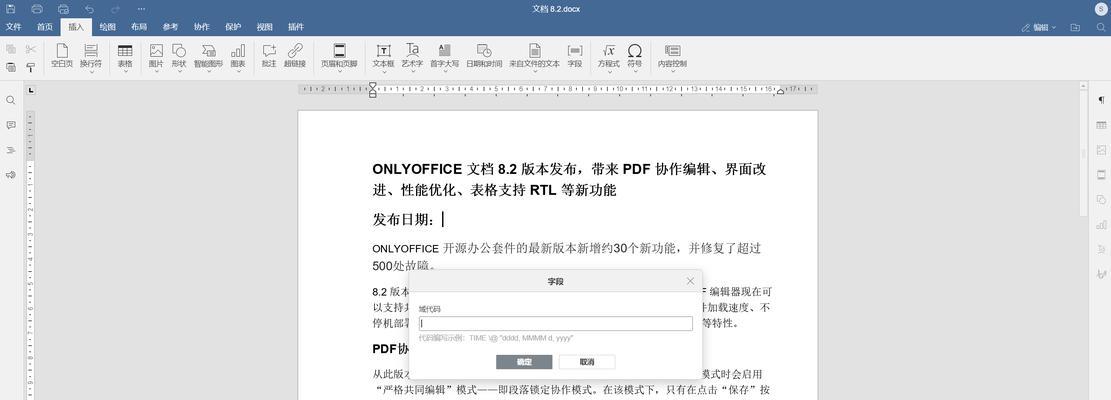Open chart settings in right sidebar
The image size is (1111, 400).
pos(1101,224)
